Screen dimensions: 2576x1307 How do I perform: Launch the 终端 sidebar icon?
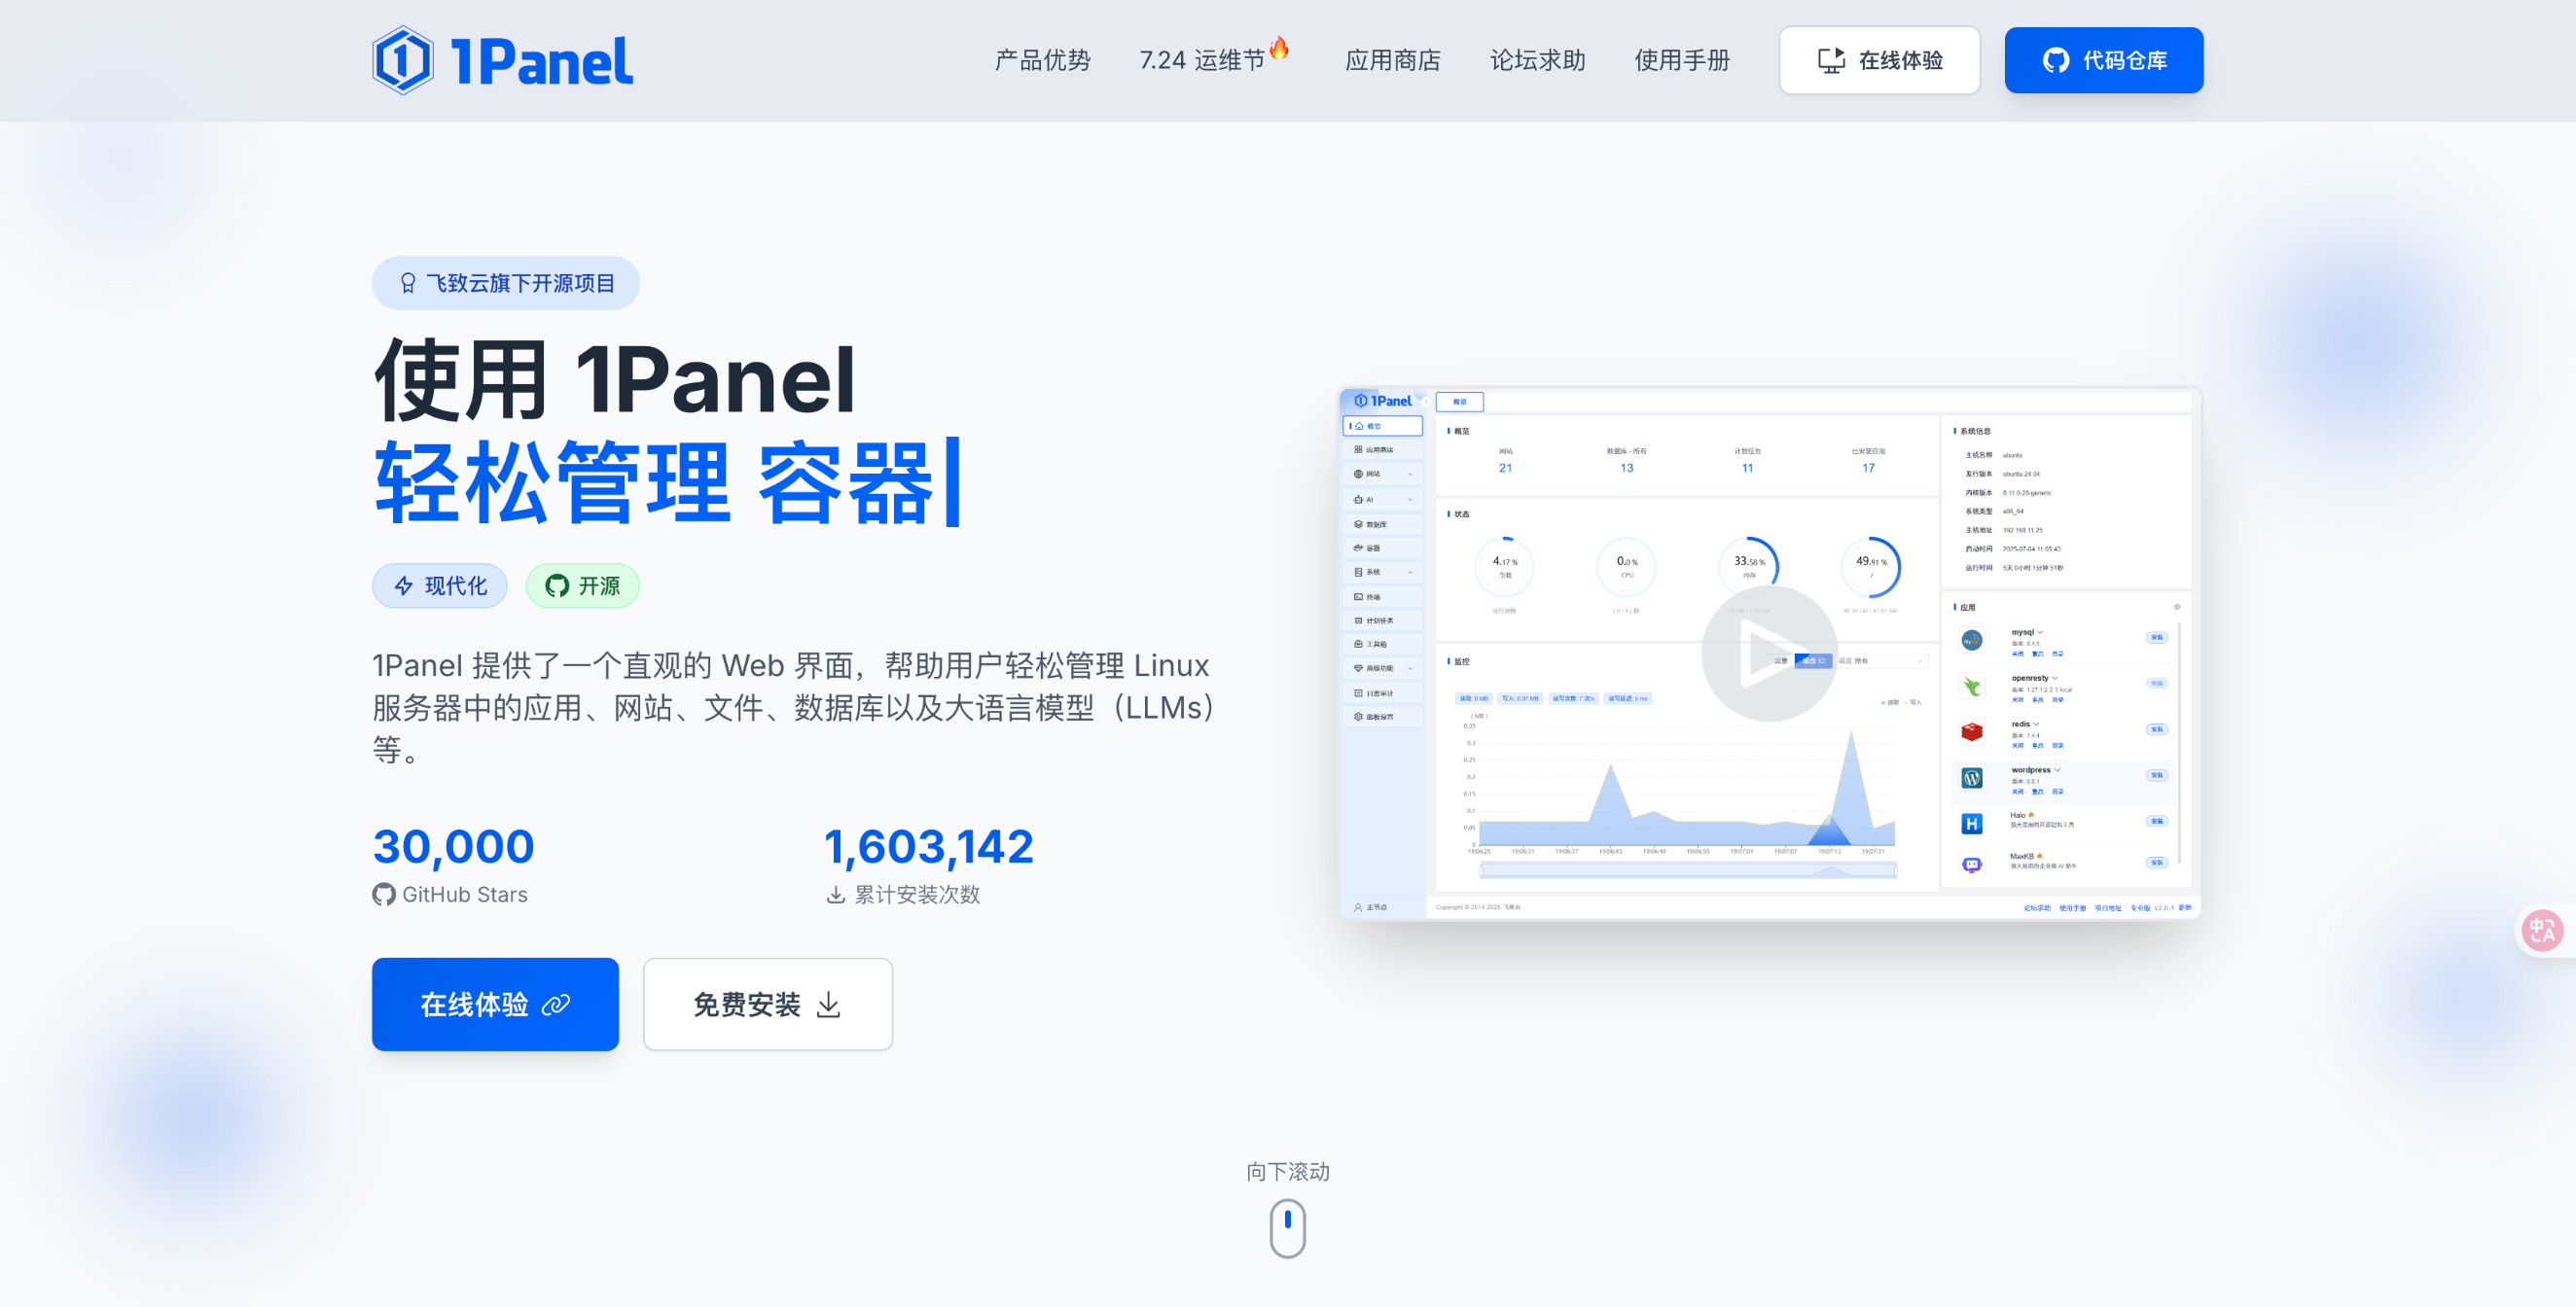point(1372,597)
